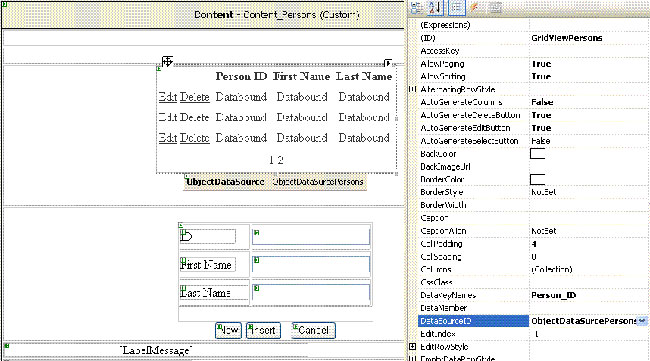Select the highlighted DataSourceID property
Screen dimensions: 650x361
[x=474, y=321]
